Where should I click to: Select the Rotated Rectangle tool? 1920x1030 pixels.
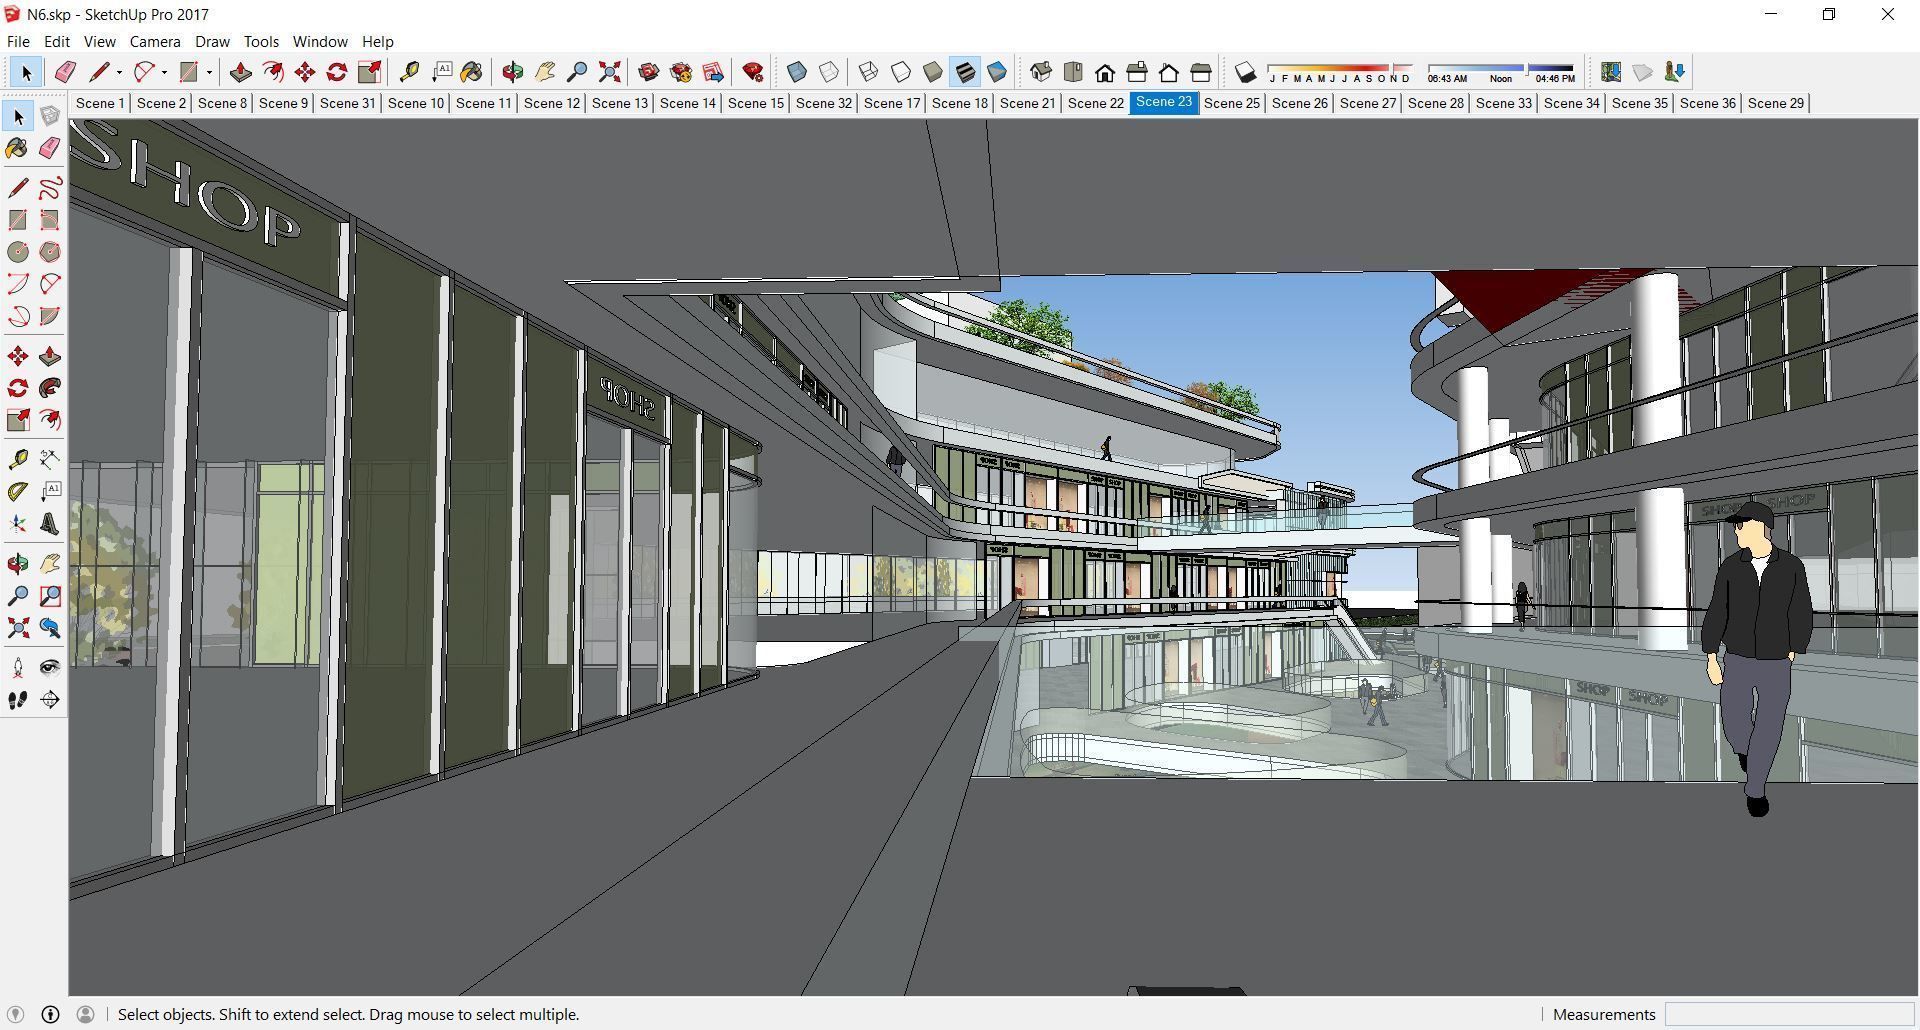[50, 220]
